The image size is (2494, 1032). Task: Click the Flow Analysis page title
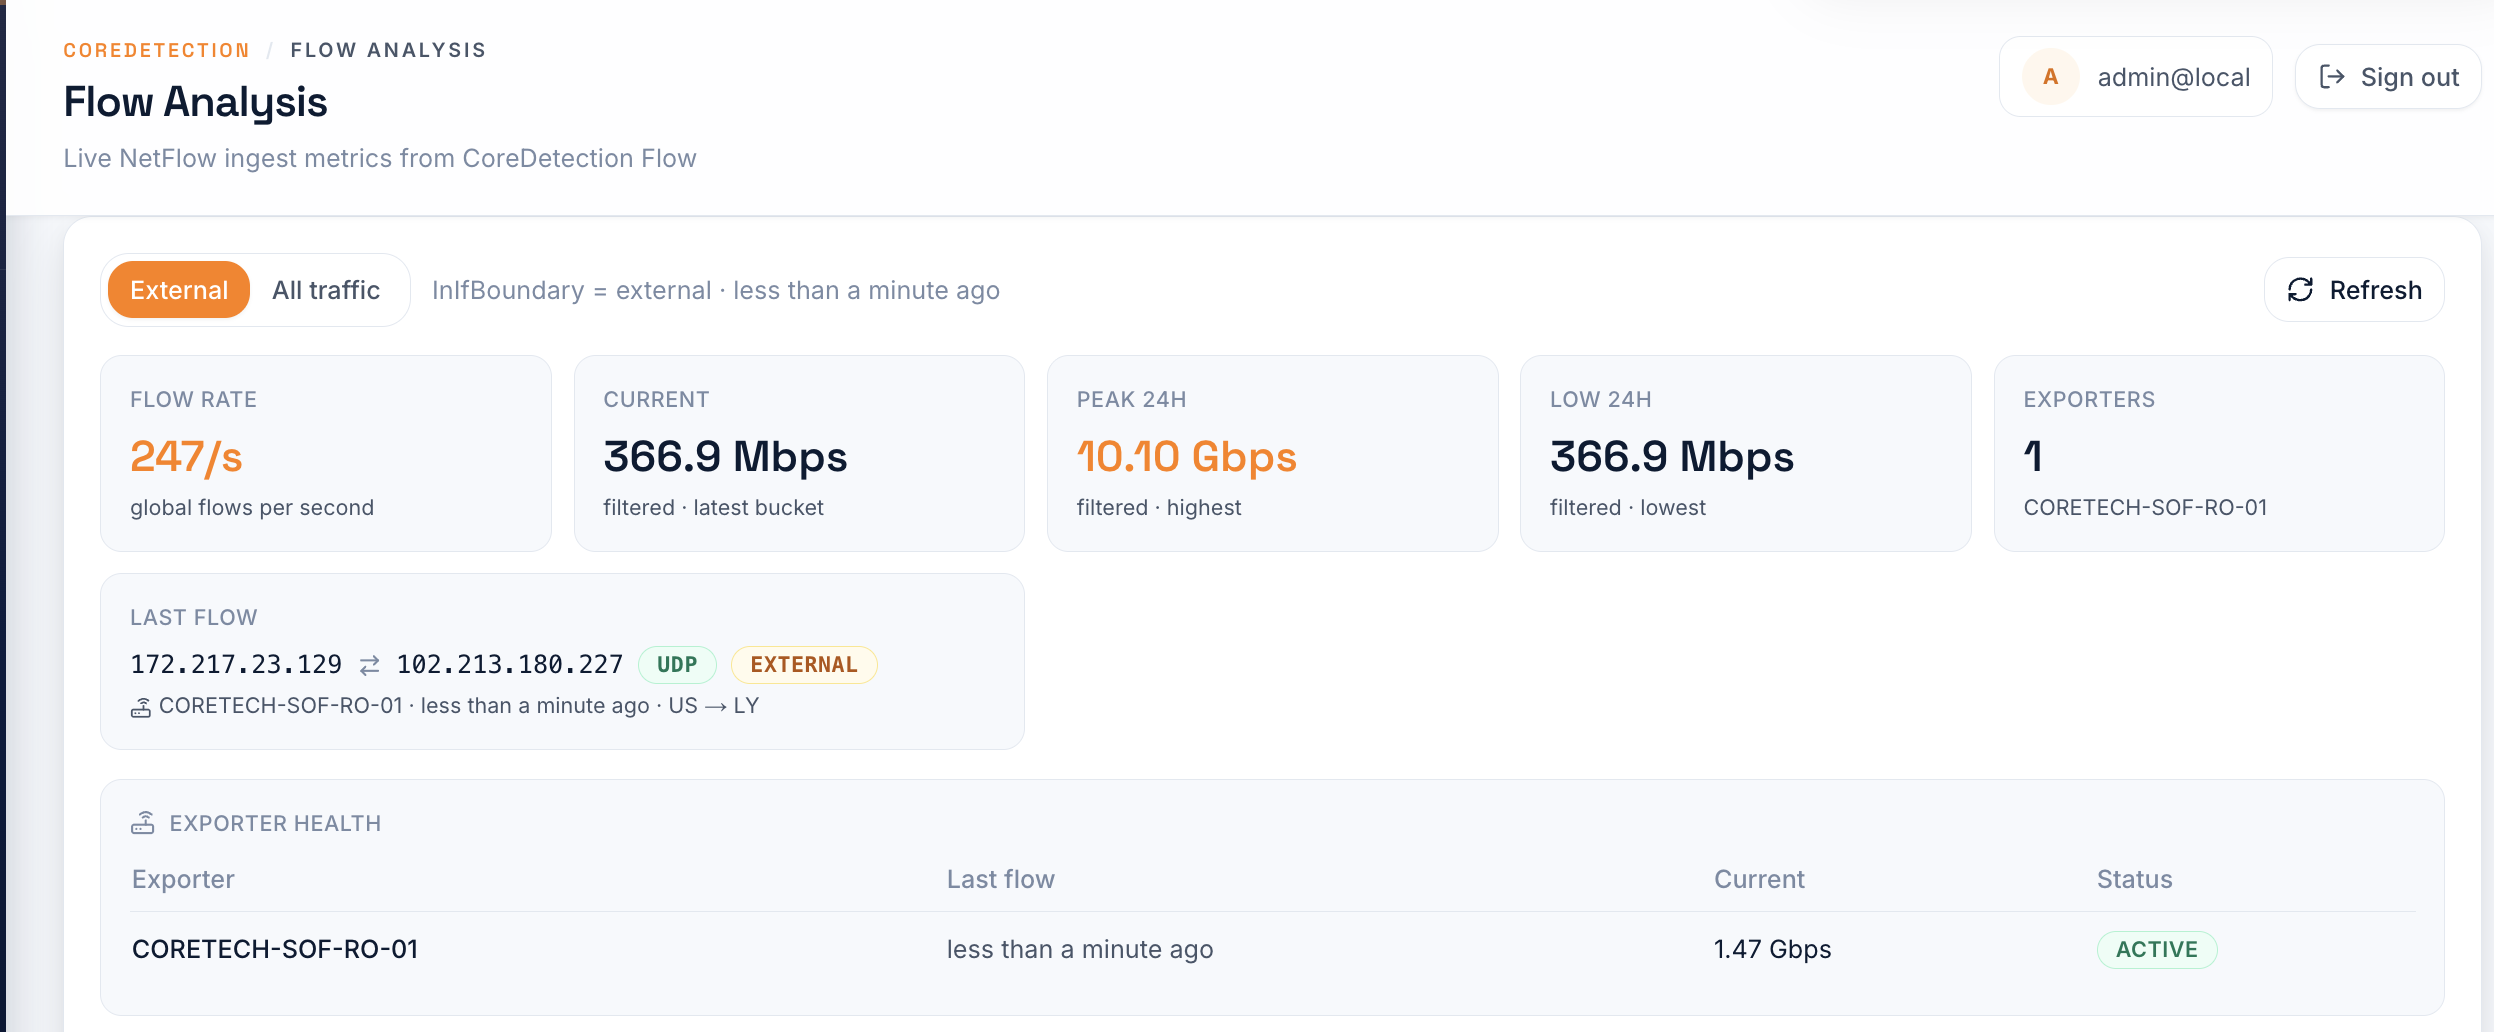195,103
